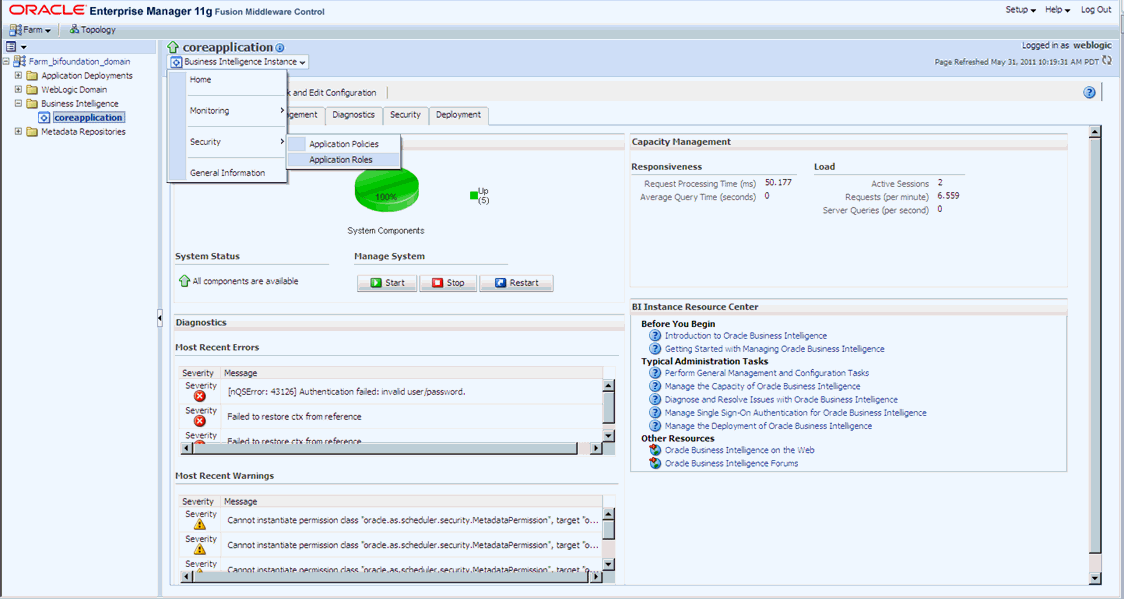Click the first Failed to restore ctx error icon

tap(200, 421)
